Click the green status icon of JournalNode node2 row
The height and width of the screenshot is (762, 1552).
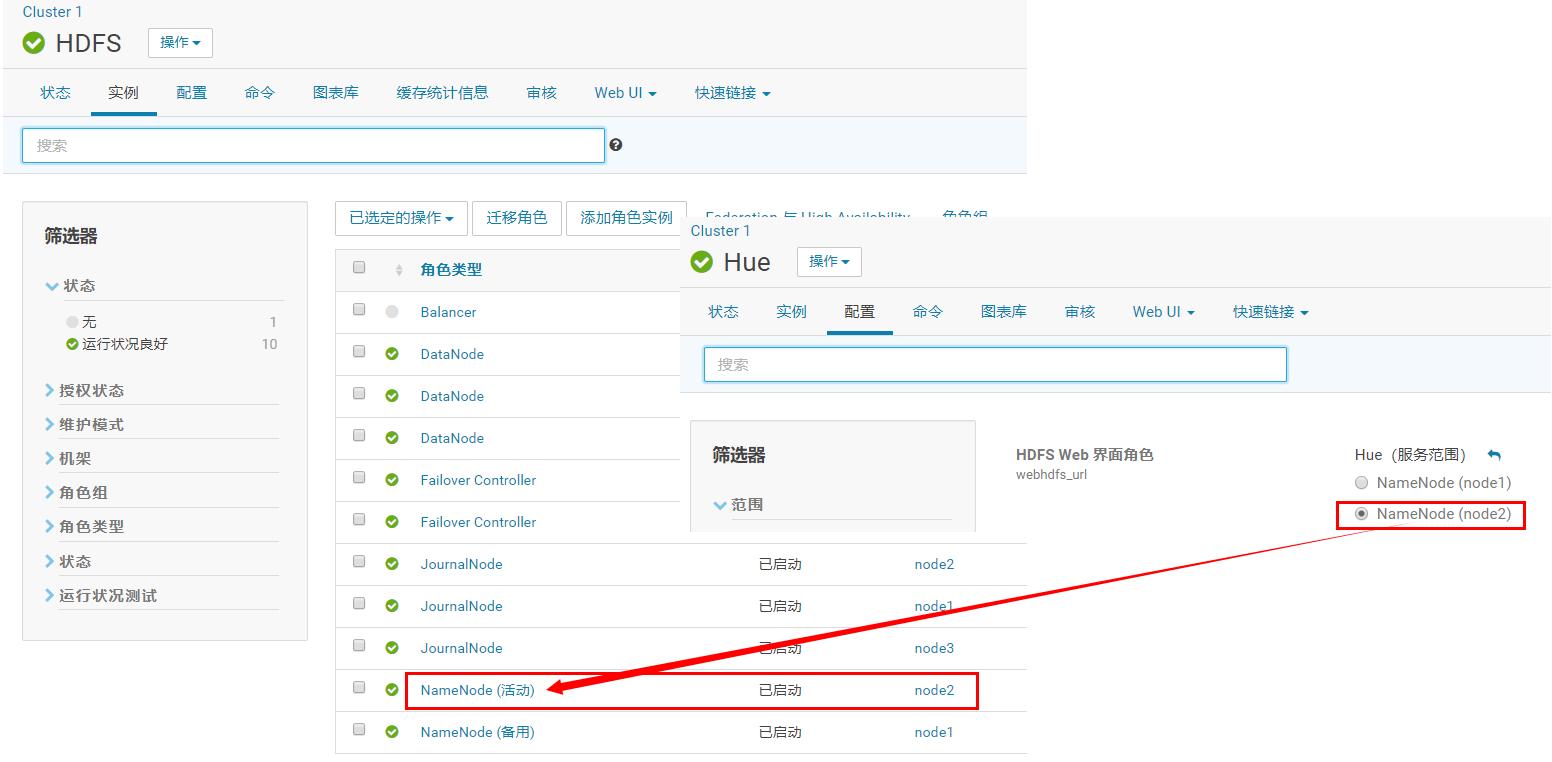pyautogui.click(x=392, y=564)
